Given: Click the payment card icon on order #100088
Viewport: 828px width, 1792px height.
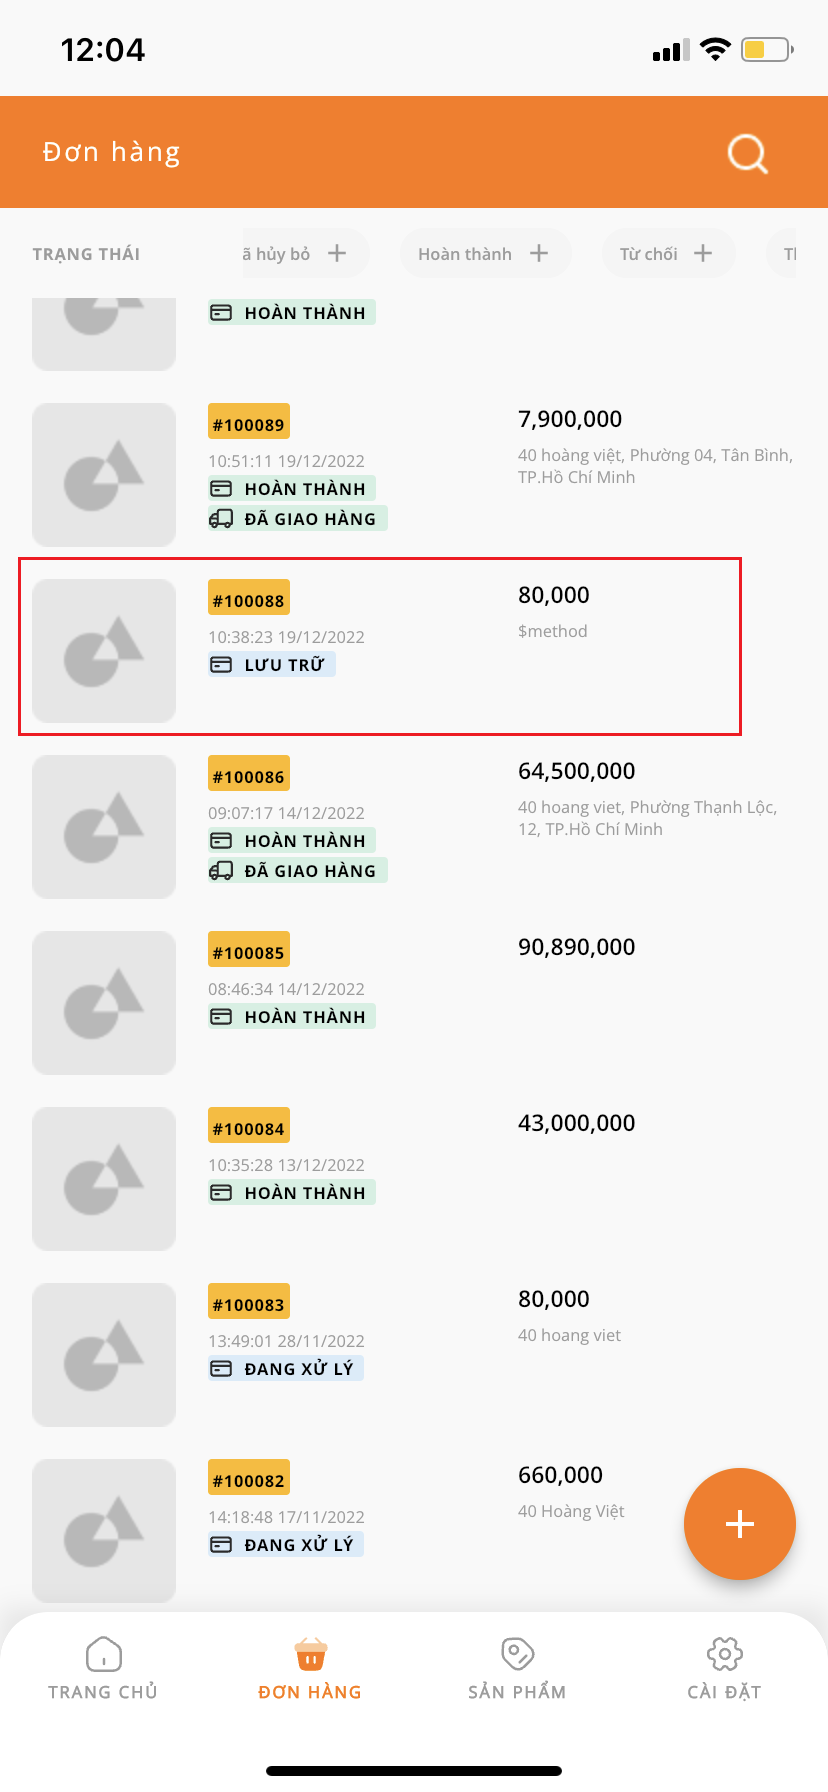Looking at the screenshot, I should [221, 665].
